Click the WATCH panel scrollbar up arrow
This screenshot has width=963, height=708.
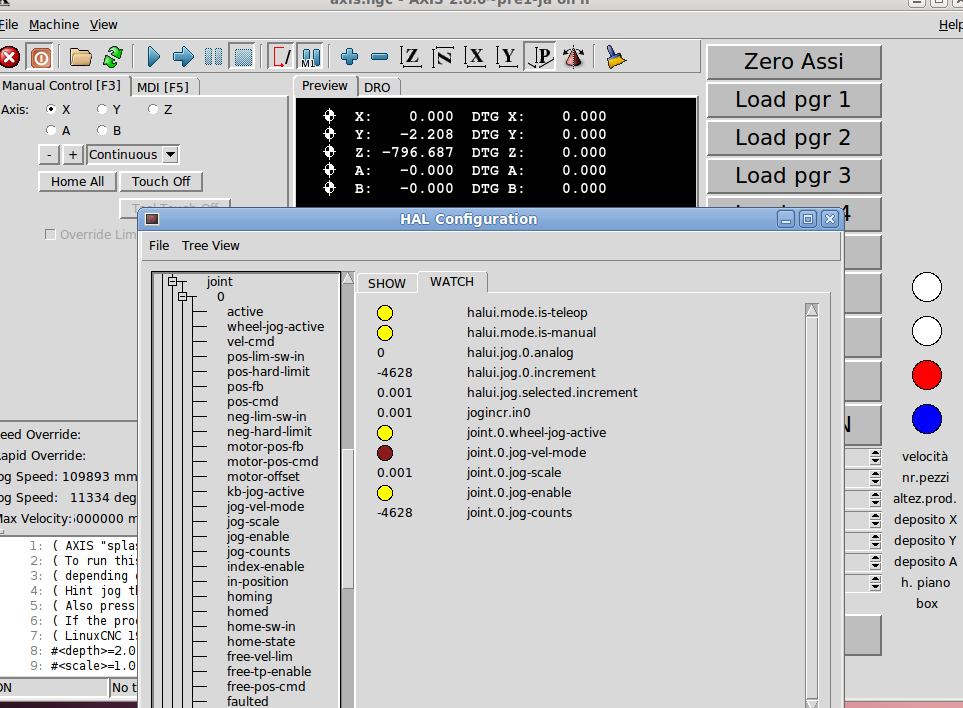coord(812,310)
